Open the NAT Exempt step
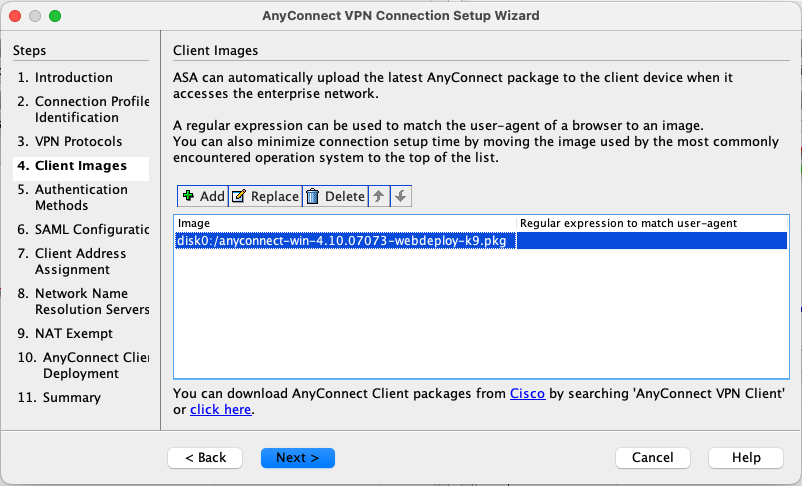 coord(74,333)
